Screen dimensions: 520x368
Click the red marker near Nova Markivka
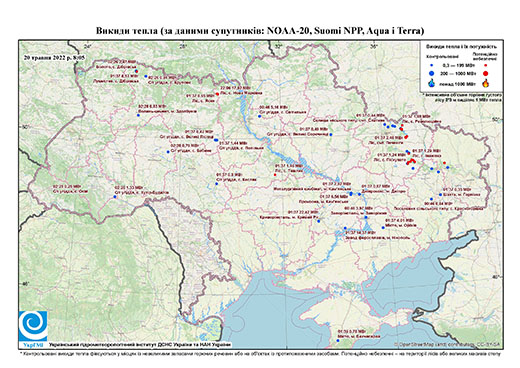pyautogui.click(x=217, y=94)
